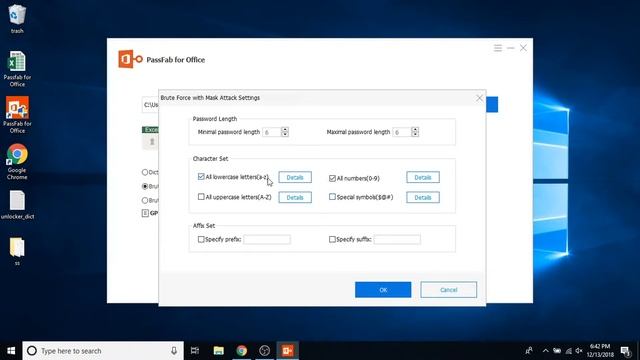640x360 pixels.
Task: Open the PassFab hamburger menu icon
Action: click(498, 48)
